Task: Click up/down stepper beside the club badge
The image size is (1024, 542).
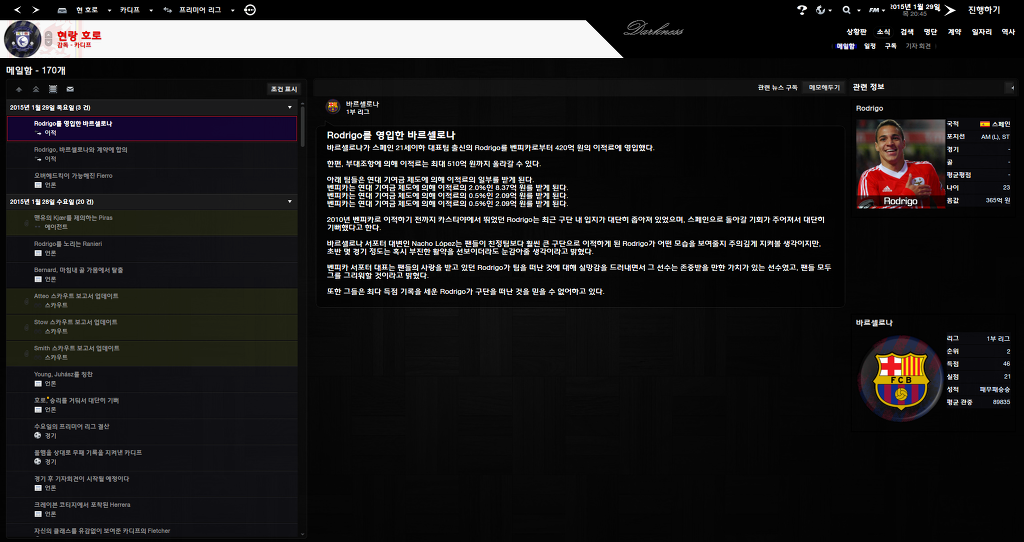Action: [x=48, y=39]
